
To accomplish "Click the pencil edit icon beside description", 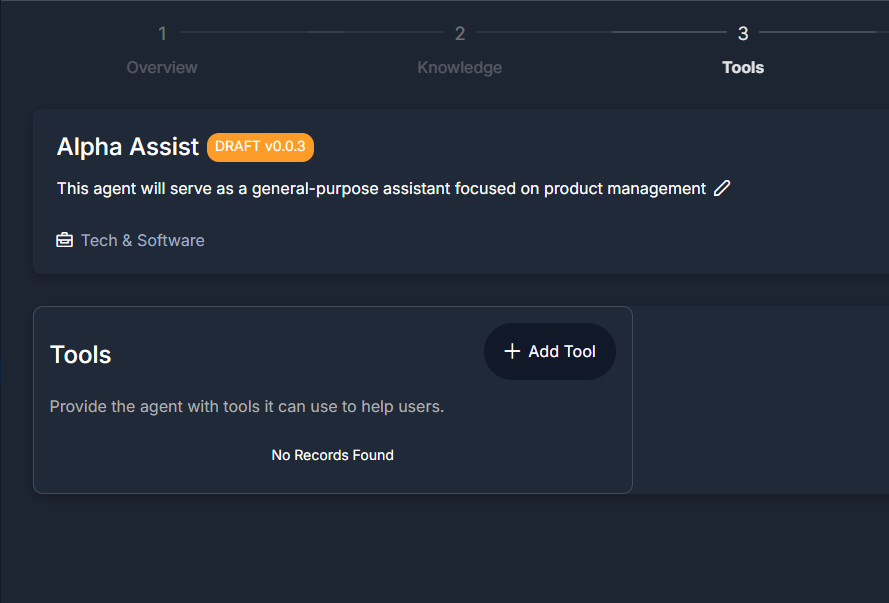I will (722, 188).
